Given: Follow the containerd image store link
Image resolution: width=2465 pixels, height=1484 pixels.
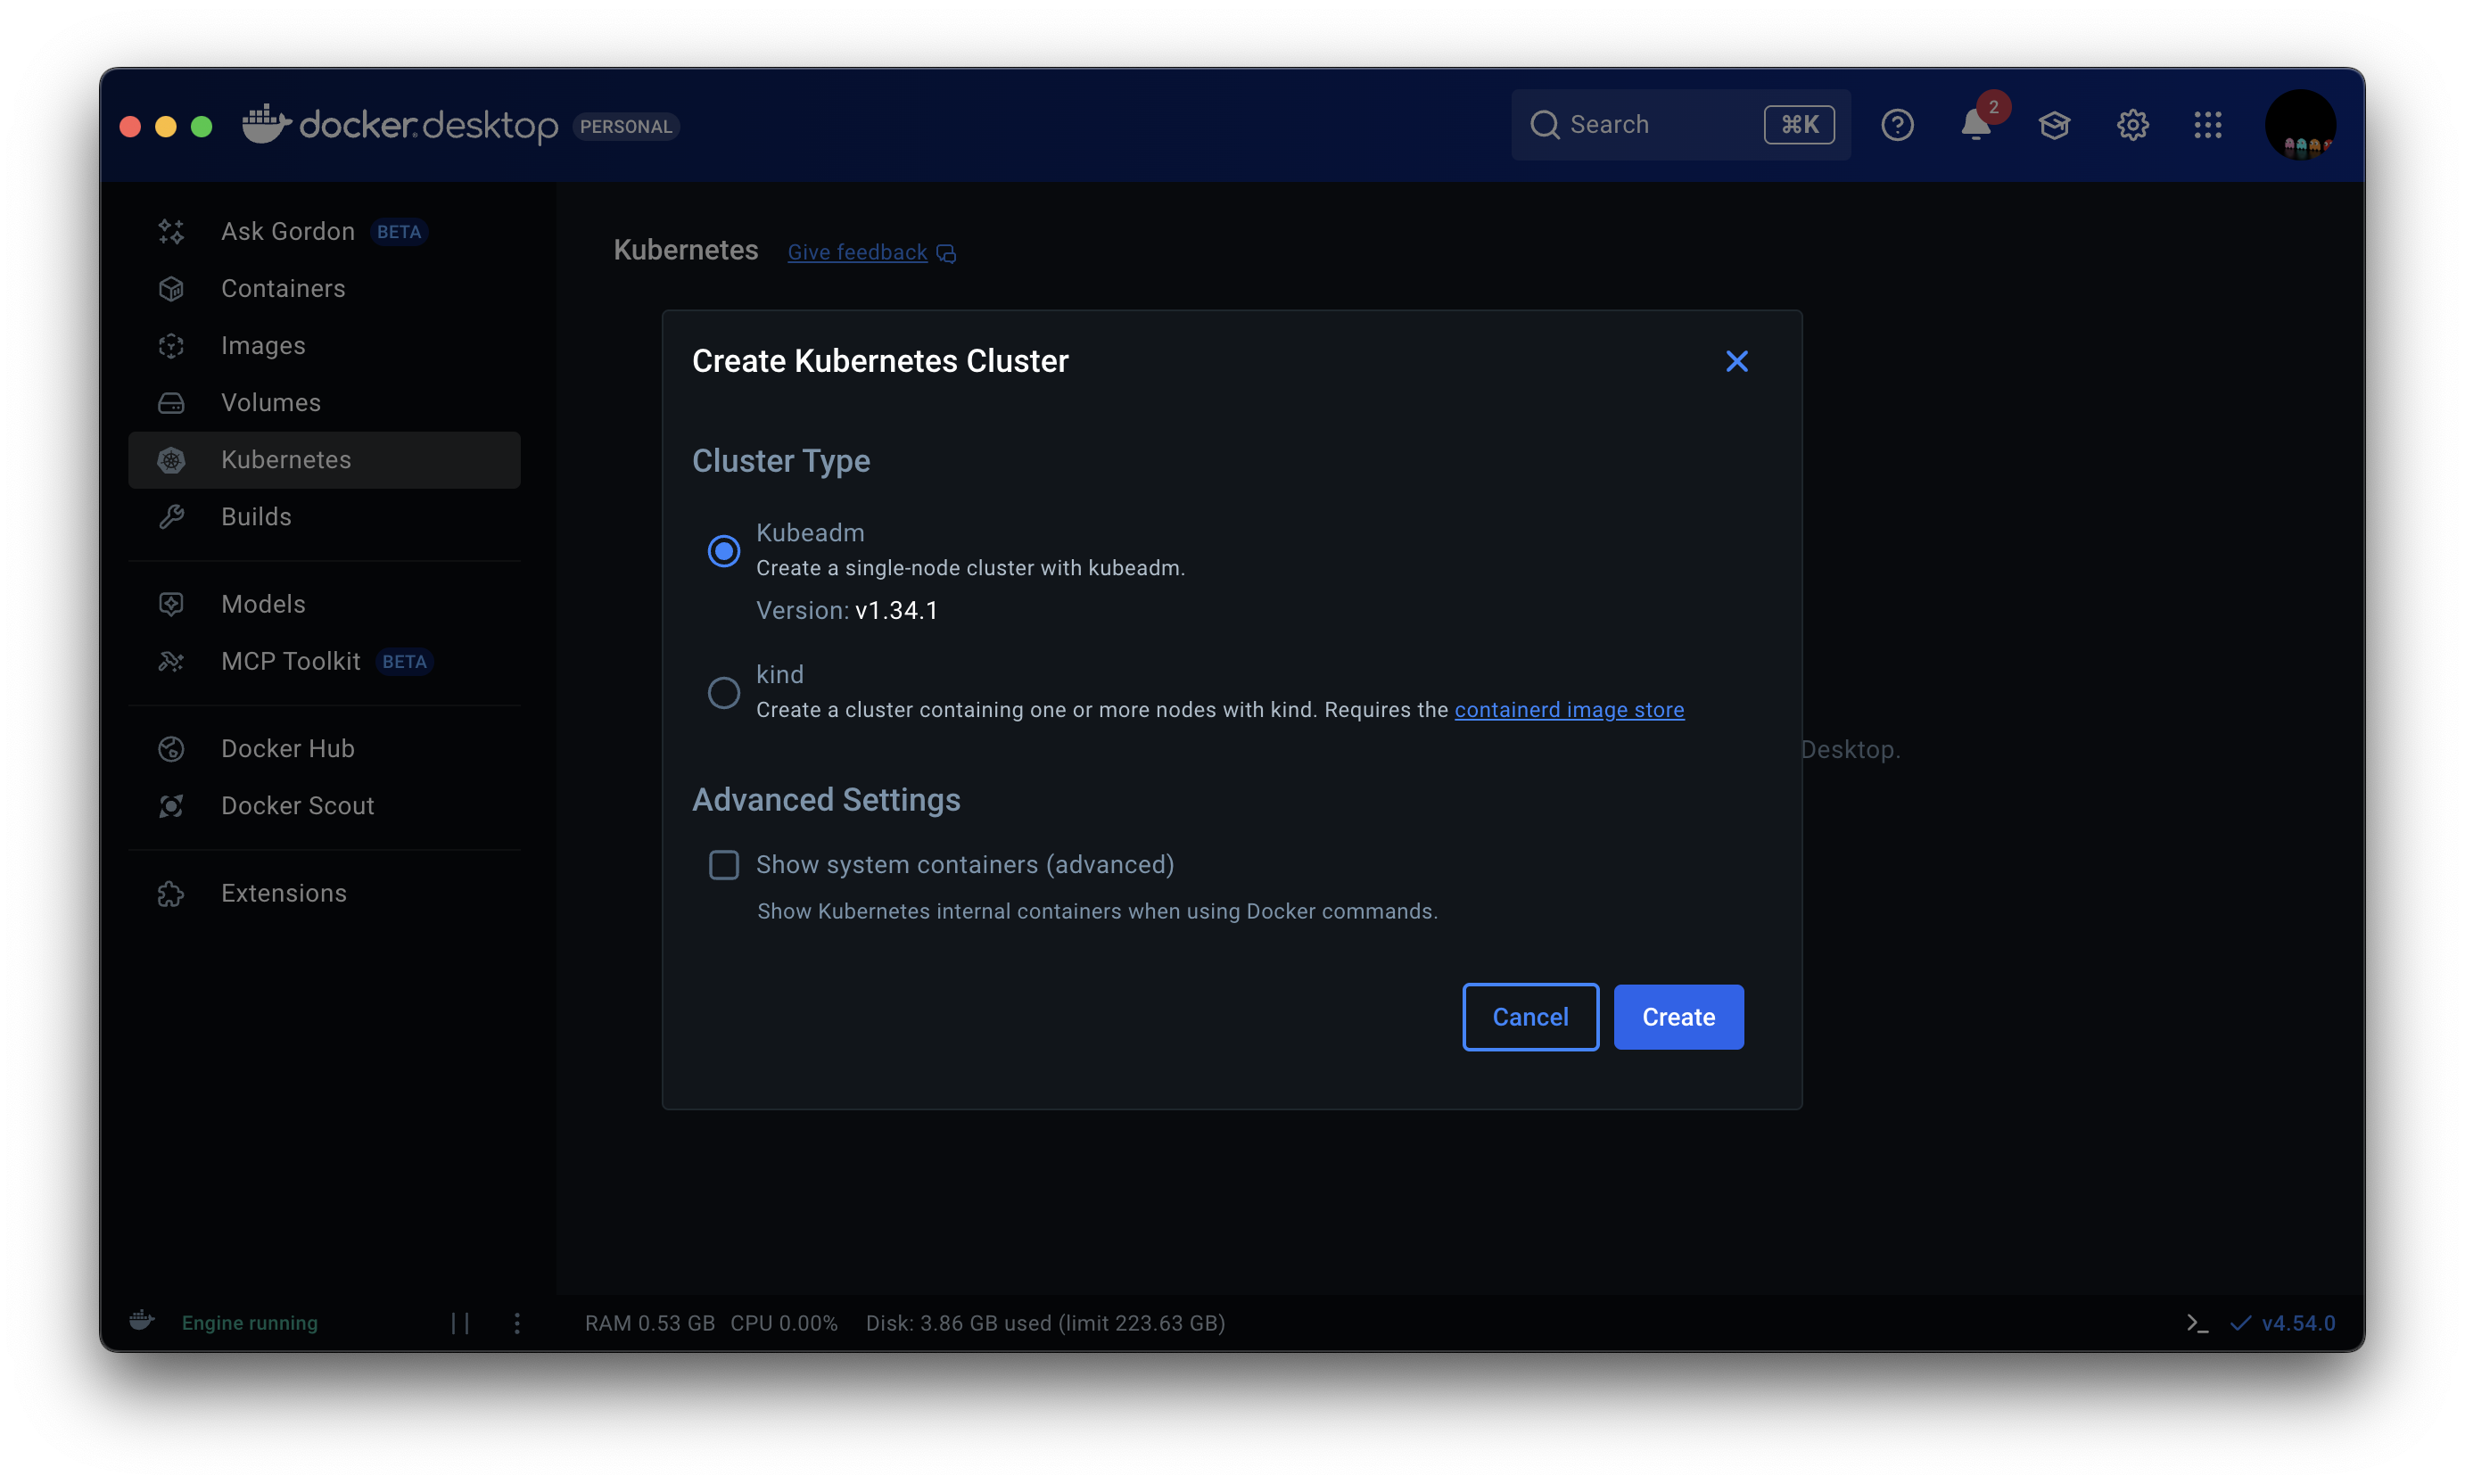Looking at the screenshot, I should pyautogui.click(x=1568, y=710).
